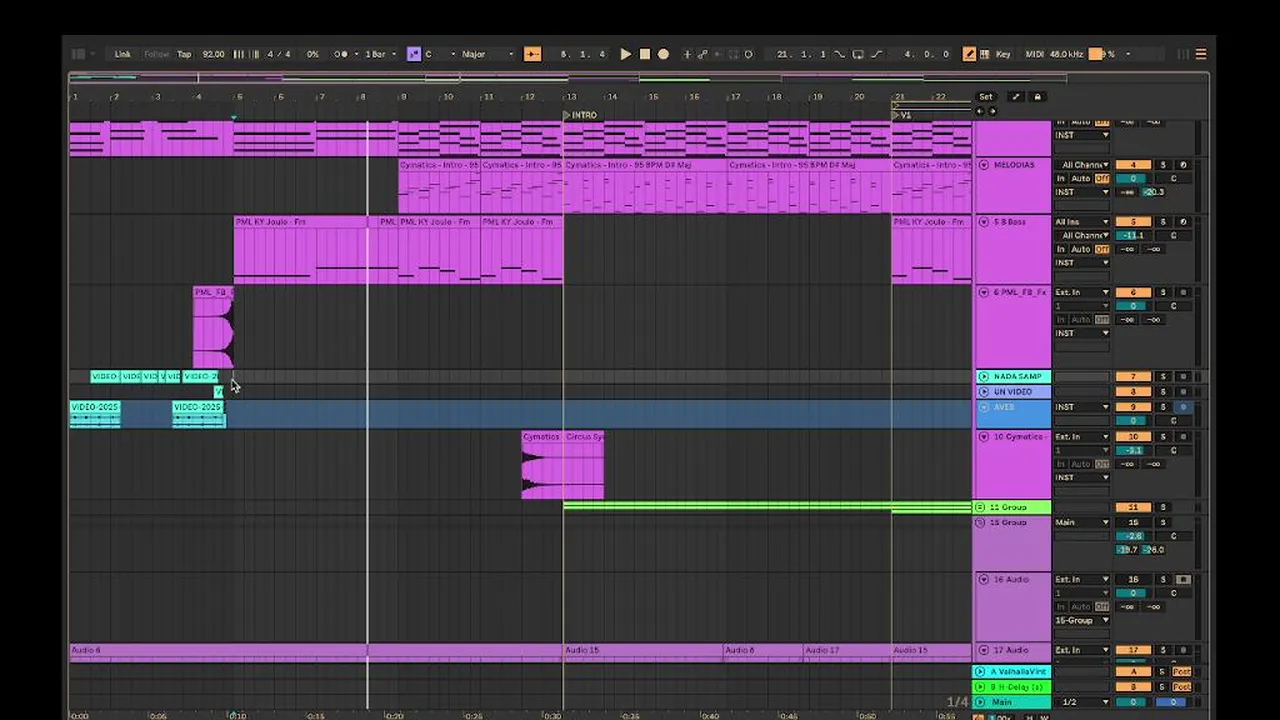The image size is (1280, 720).
Task: Click the MIDI overdub plus icon
Action: [x=687, y=54]
